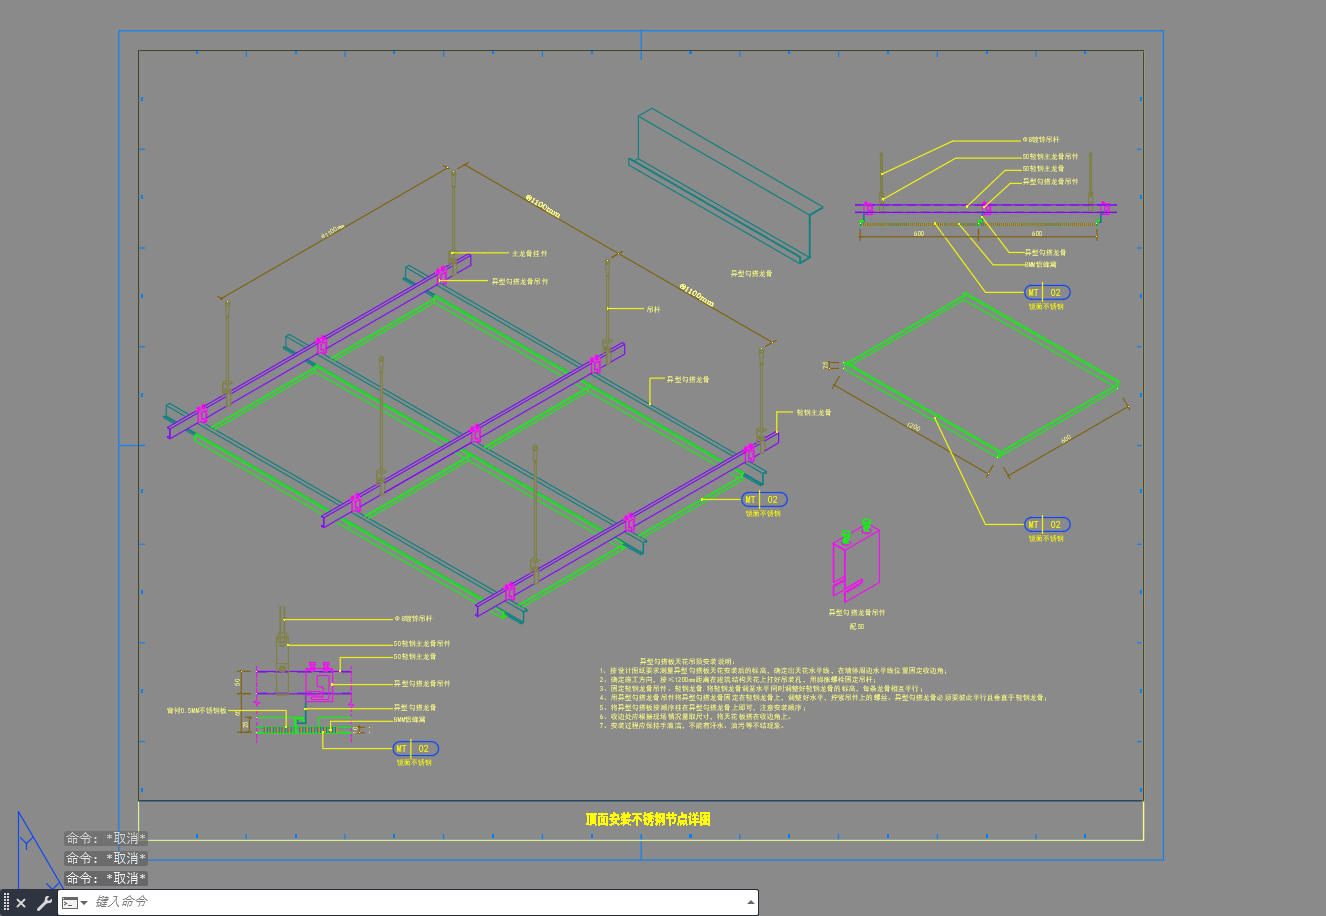Viewport: 1326px width, 916px height.
Task: Select the magenta hanger clip drawing
Action: pyautogui.click(x=856, y=560)
